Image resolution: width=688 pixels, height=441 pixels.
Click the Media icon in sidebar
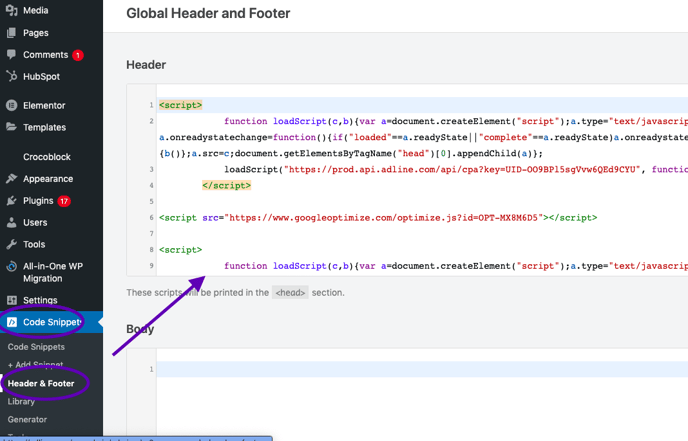12,10
